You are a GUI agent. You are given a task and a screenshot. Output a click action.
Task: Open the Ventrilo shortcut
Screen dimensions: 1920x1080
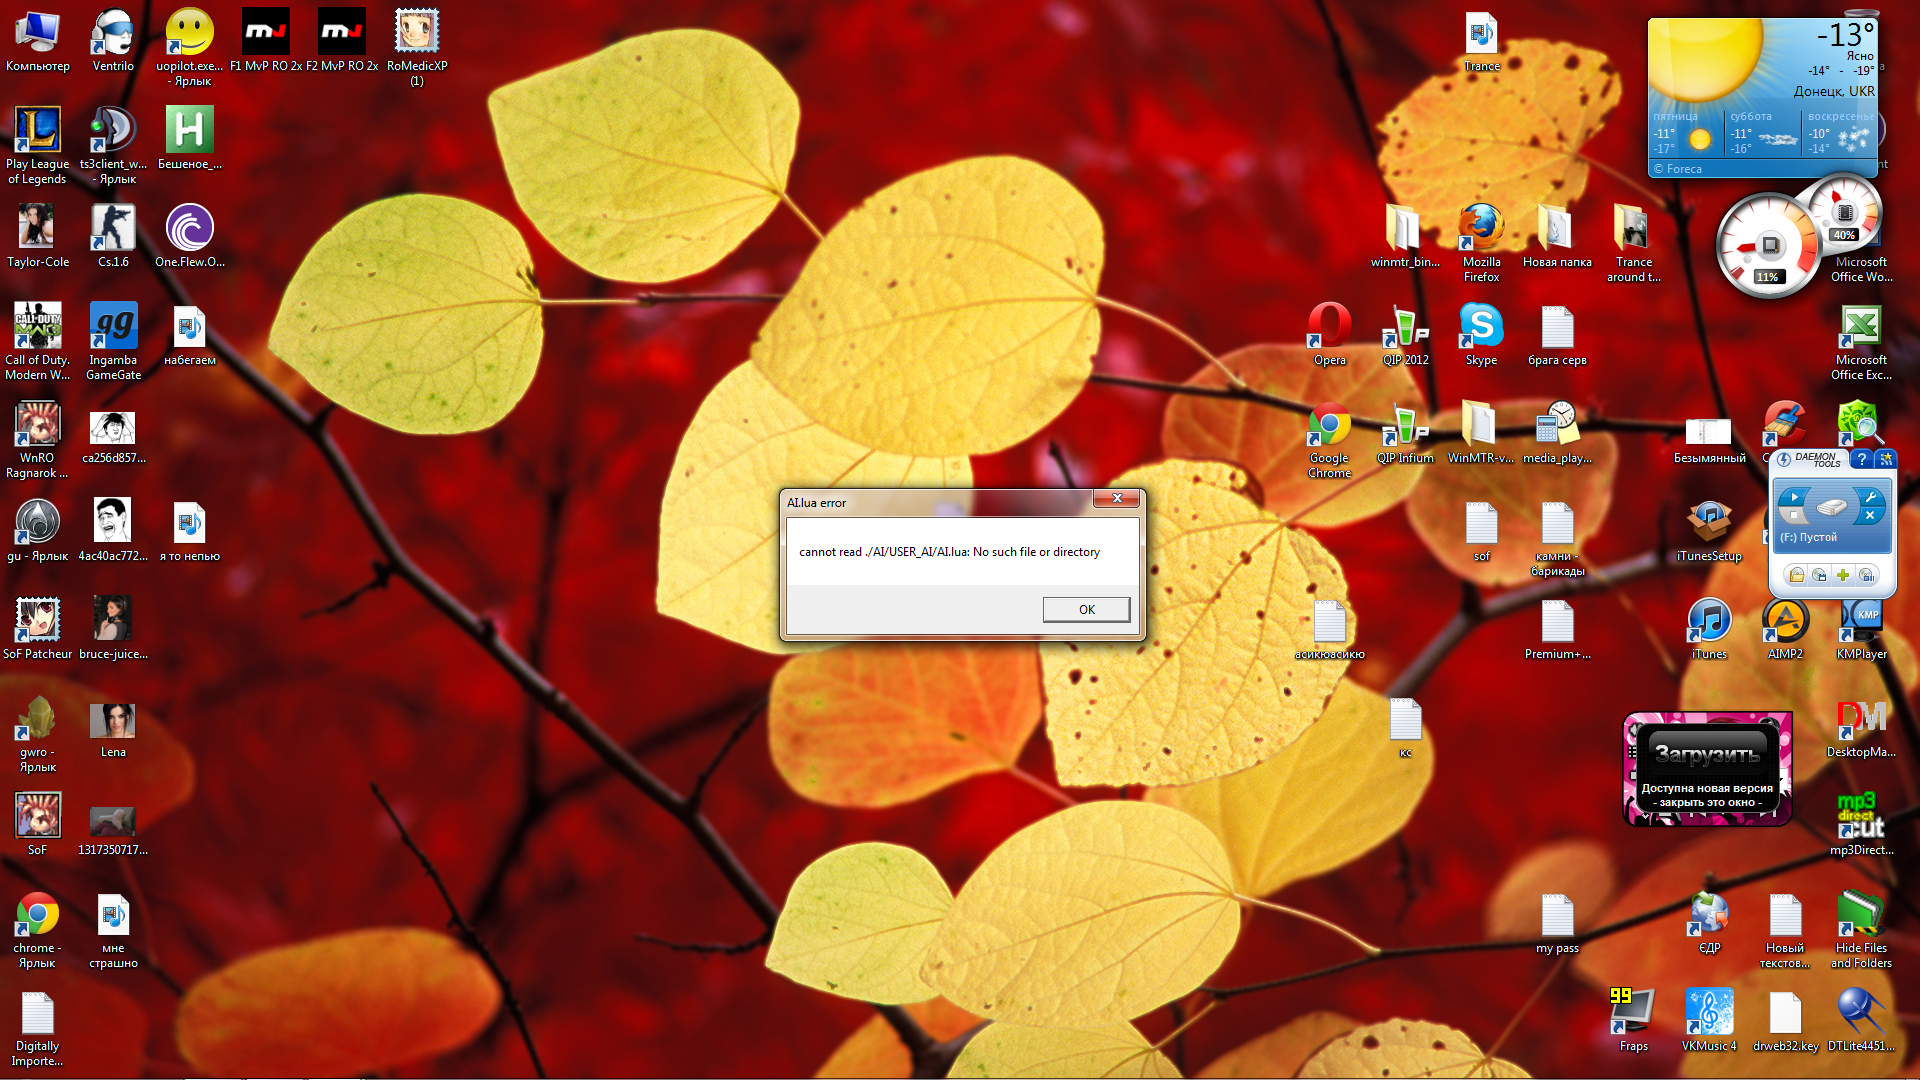pyautogui.click(x=113, y=40)
